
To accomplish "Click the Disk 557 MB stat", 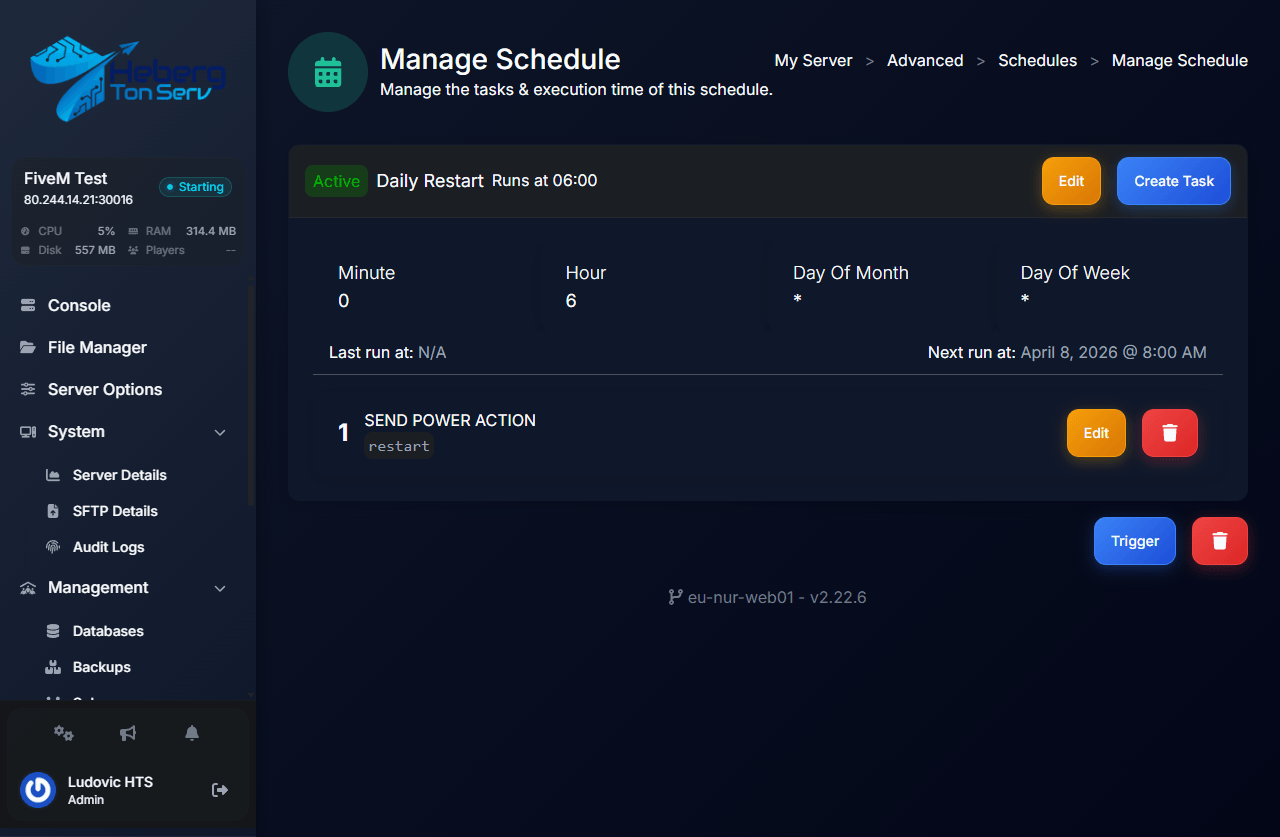I will pyautogui.click(x=68, y=250).
